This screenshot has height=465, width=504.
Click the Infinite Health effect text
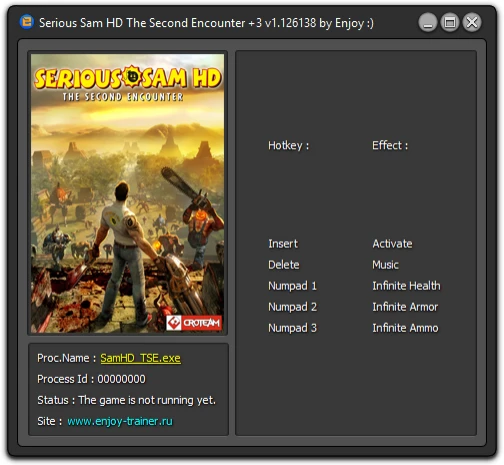(x=406, y=286)
